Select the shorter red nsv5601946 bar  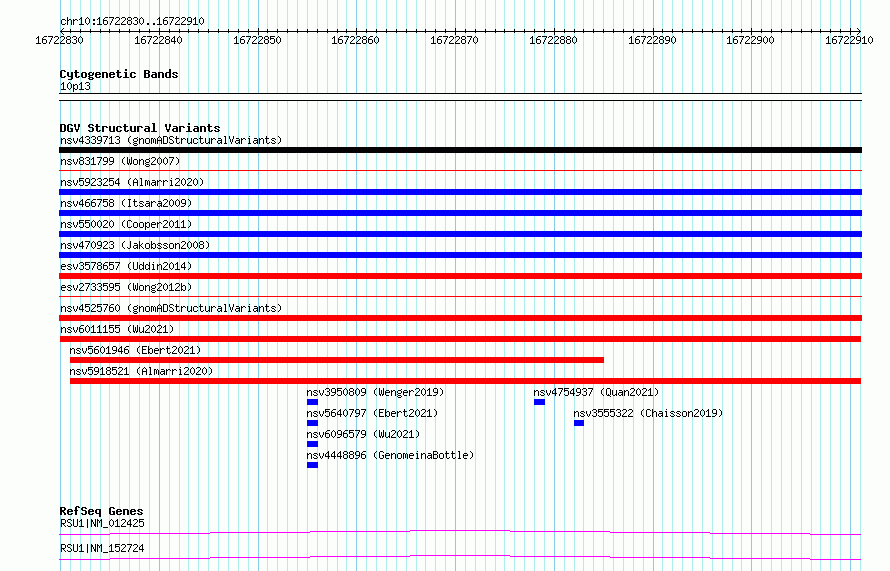click(337, 360)
